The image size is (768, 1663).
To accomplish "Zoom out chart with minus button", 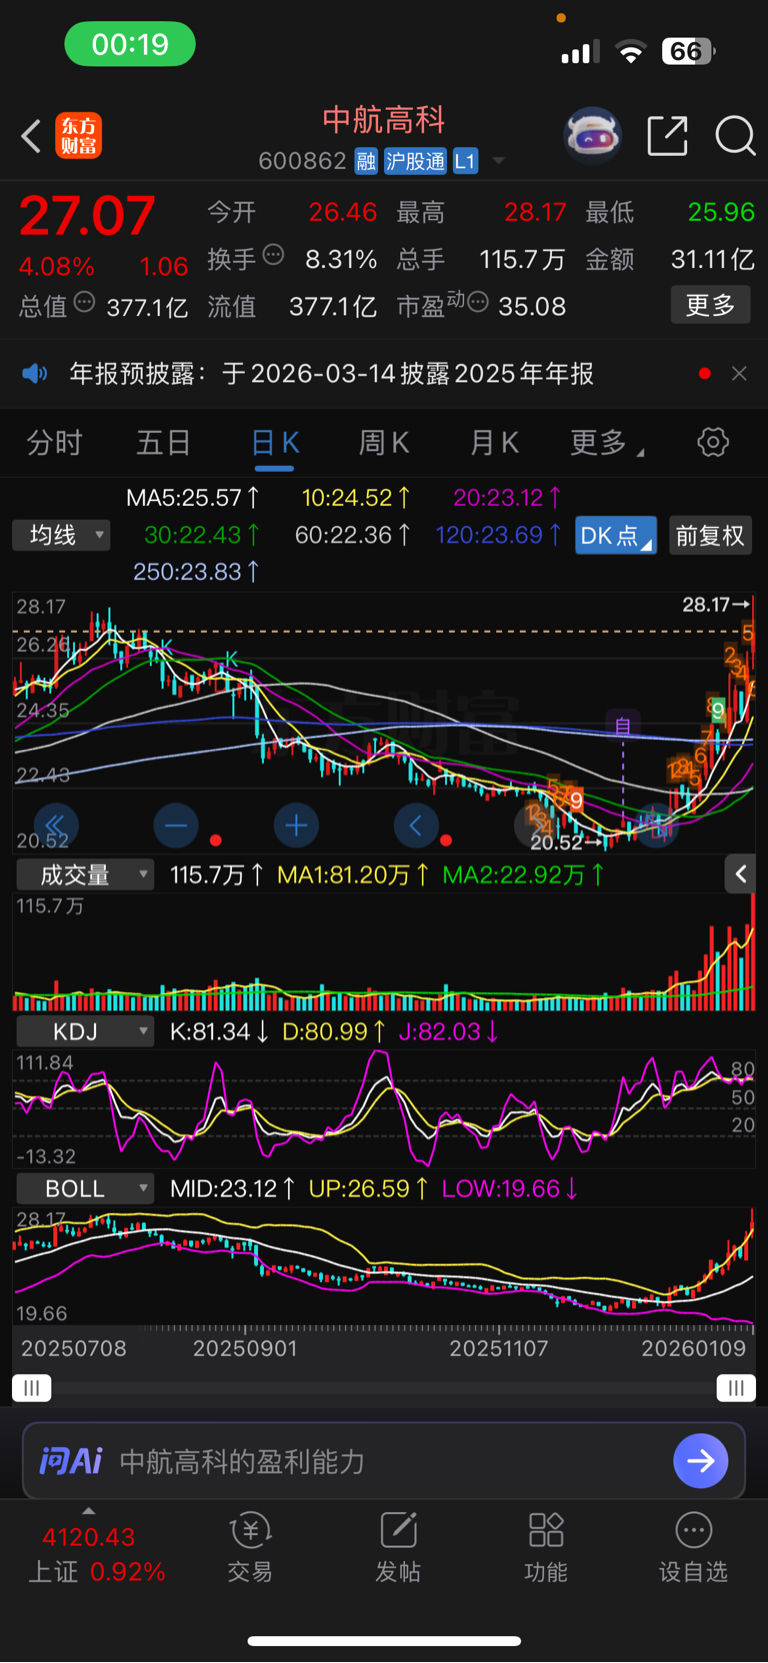I will (176, 826).
